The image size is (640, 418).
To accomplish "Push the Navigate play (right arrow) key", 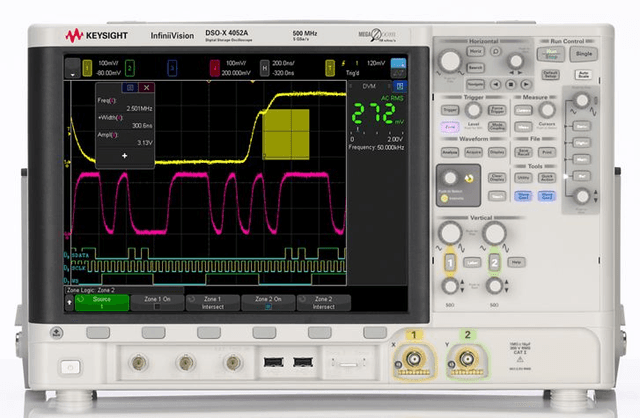I will (526, 84).
